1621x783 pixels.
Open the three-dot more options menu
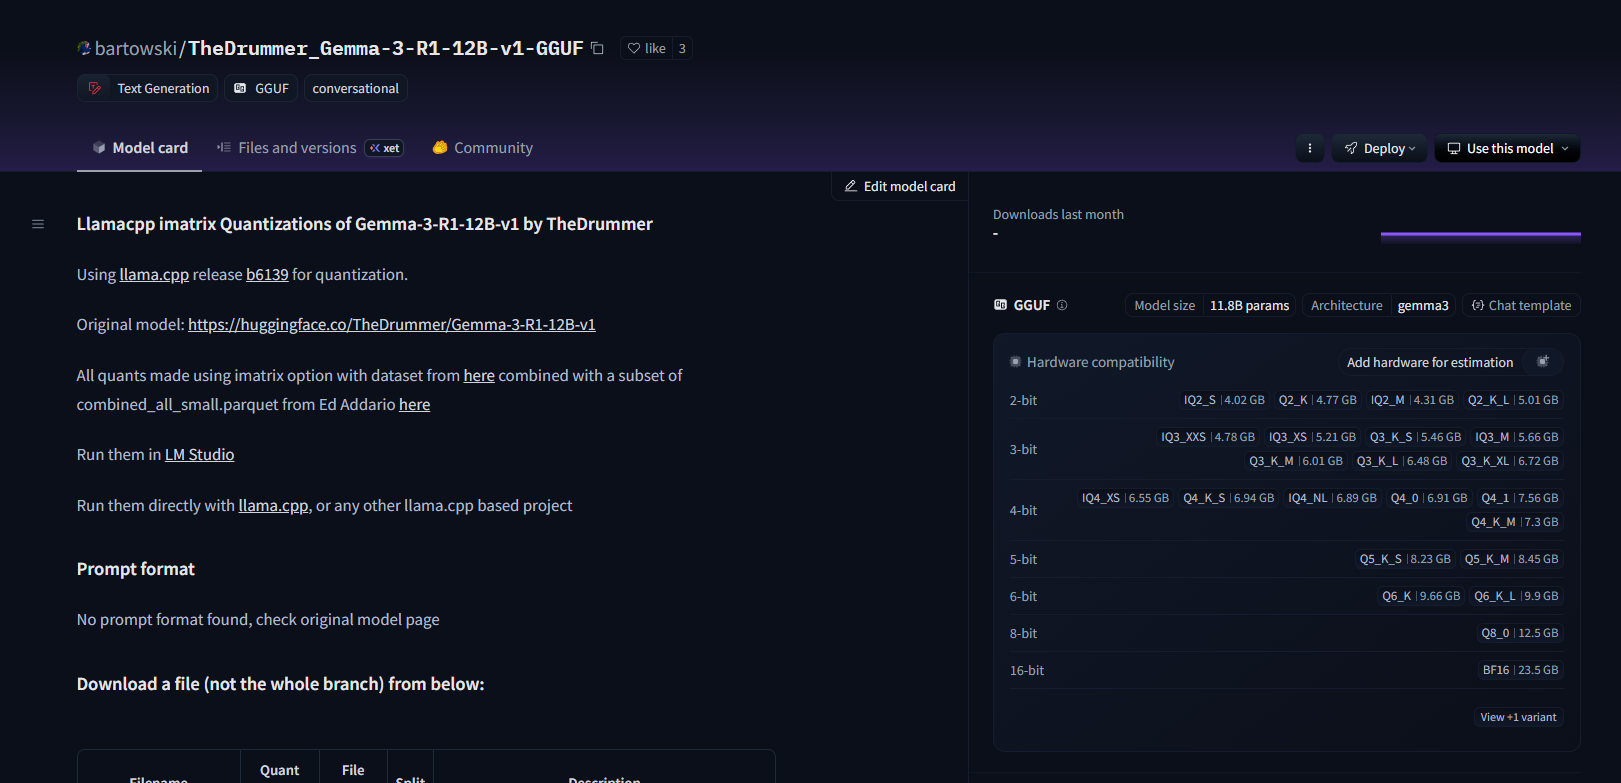1310,148
